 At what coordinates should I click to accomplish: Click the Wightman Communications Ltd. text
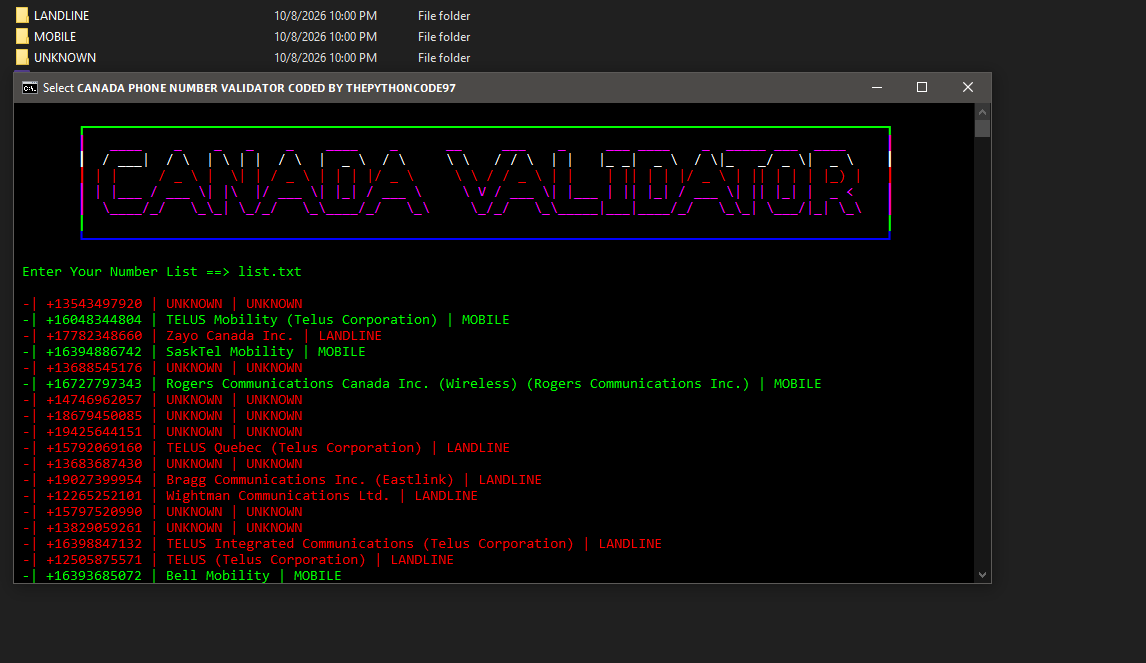pos(278,496)
